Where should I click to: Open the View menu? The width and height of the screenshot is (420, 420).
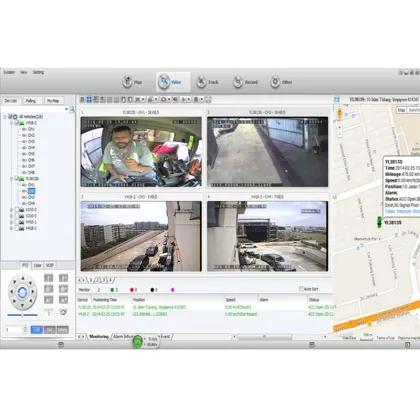(x=23, y=72)
